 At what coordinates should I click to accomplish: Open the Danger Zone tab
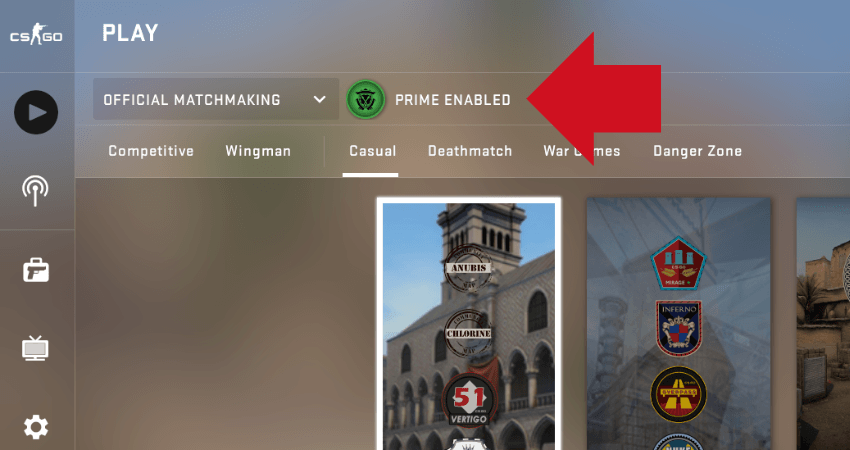click(697, 151)
